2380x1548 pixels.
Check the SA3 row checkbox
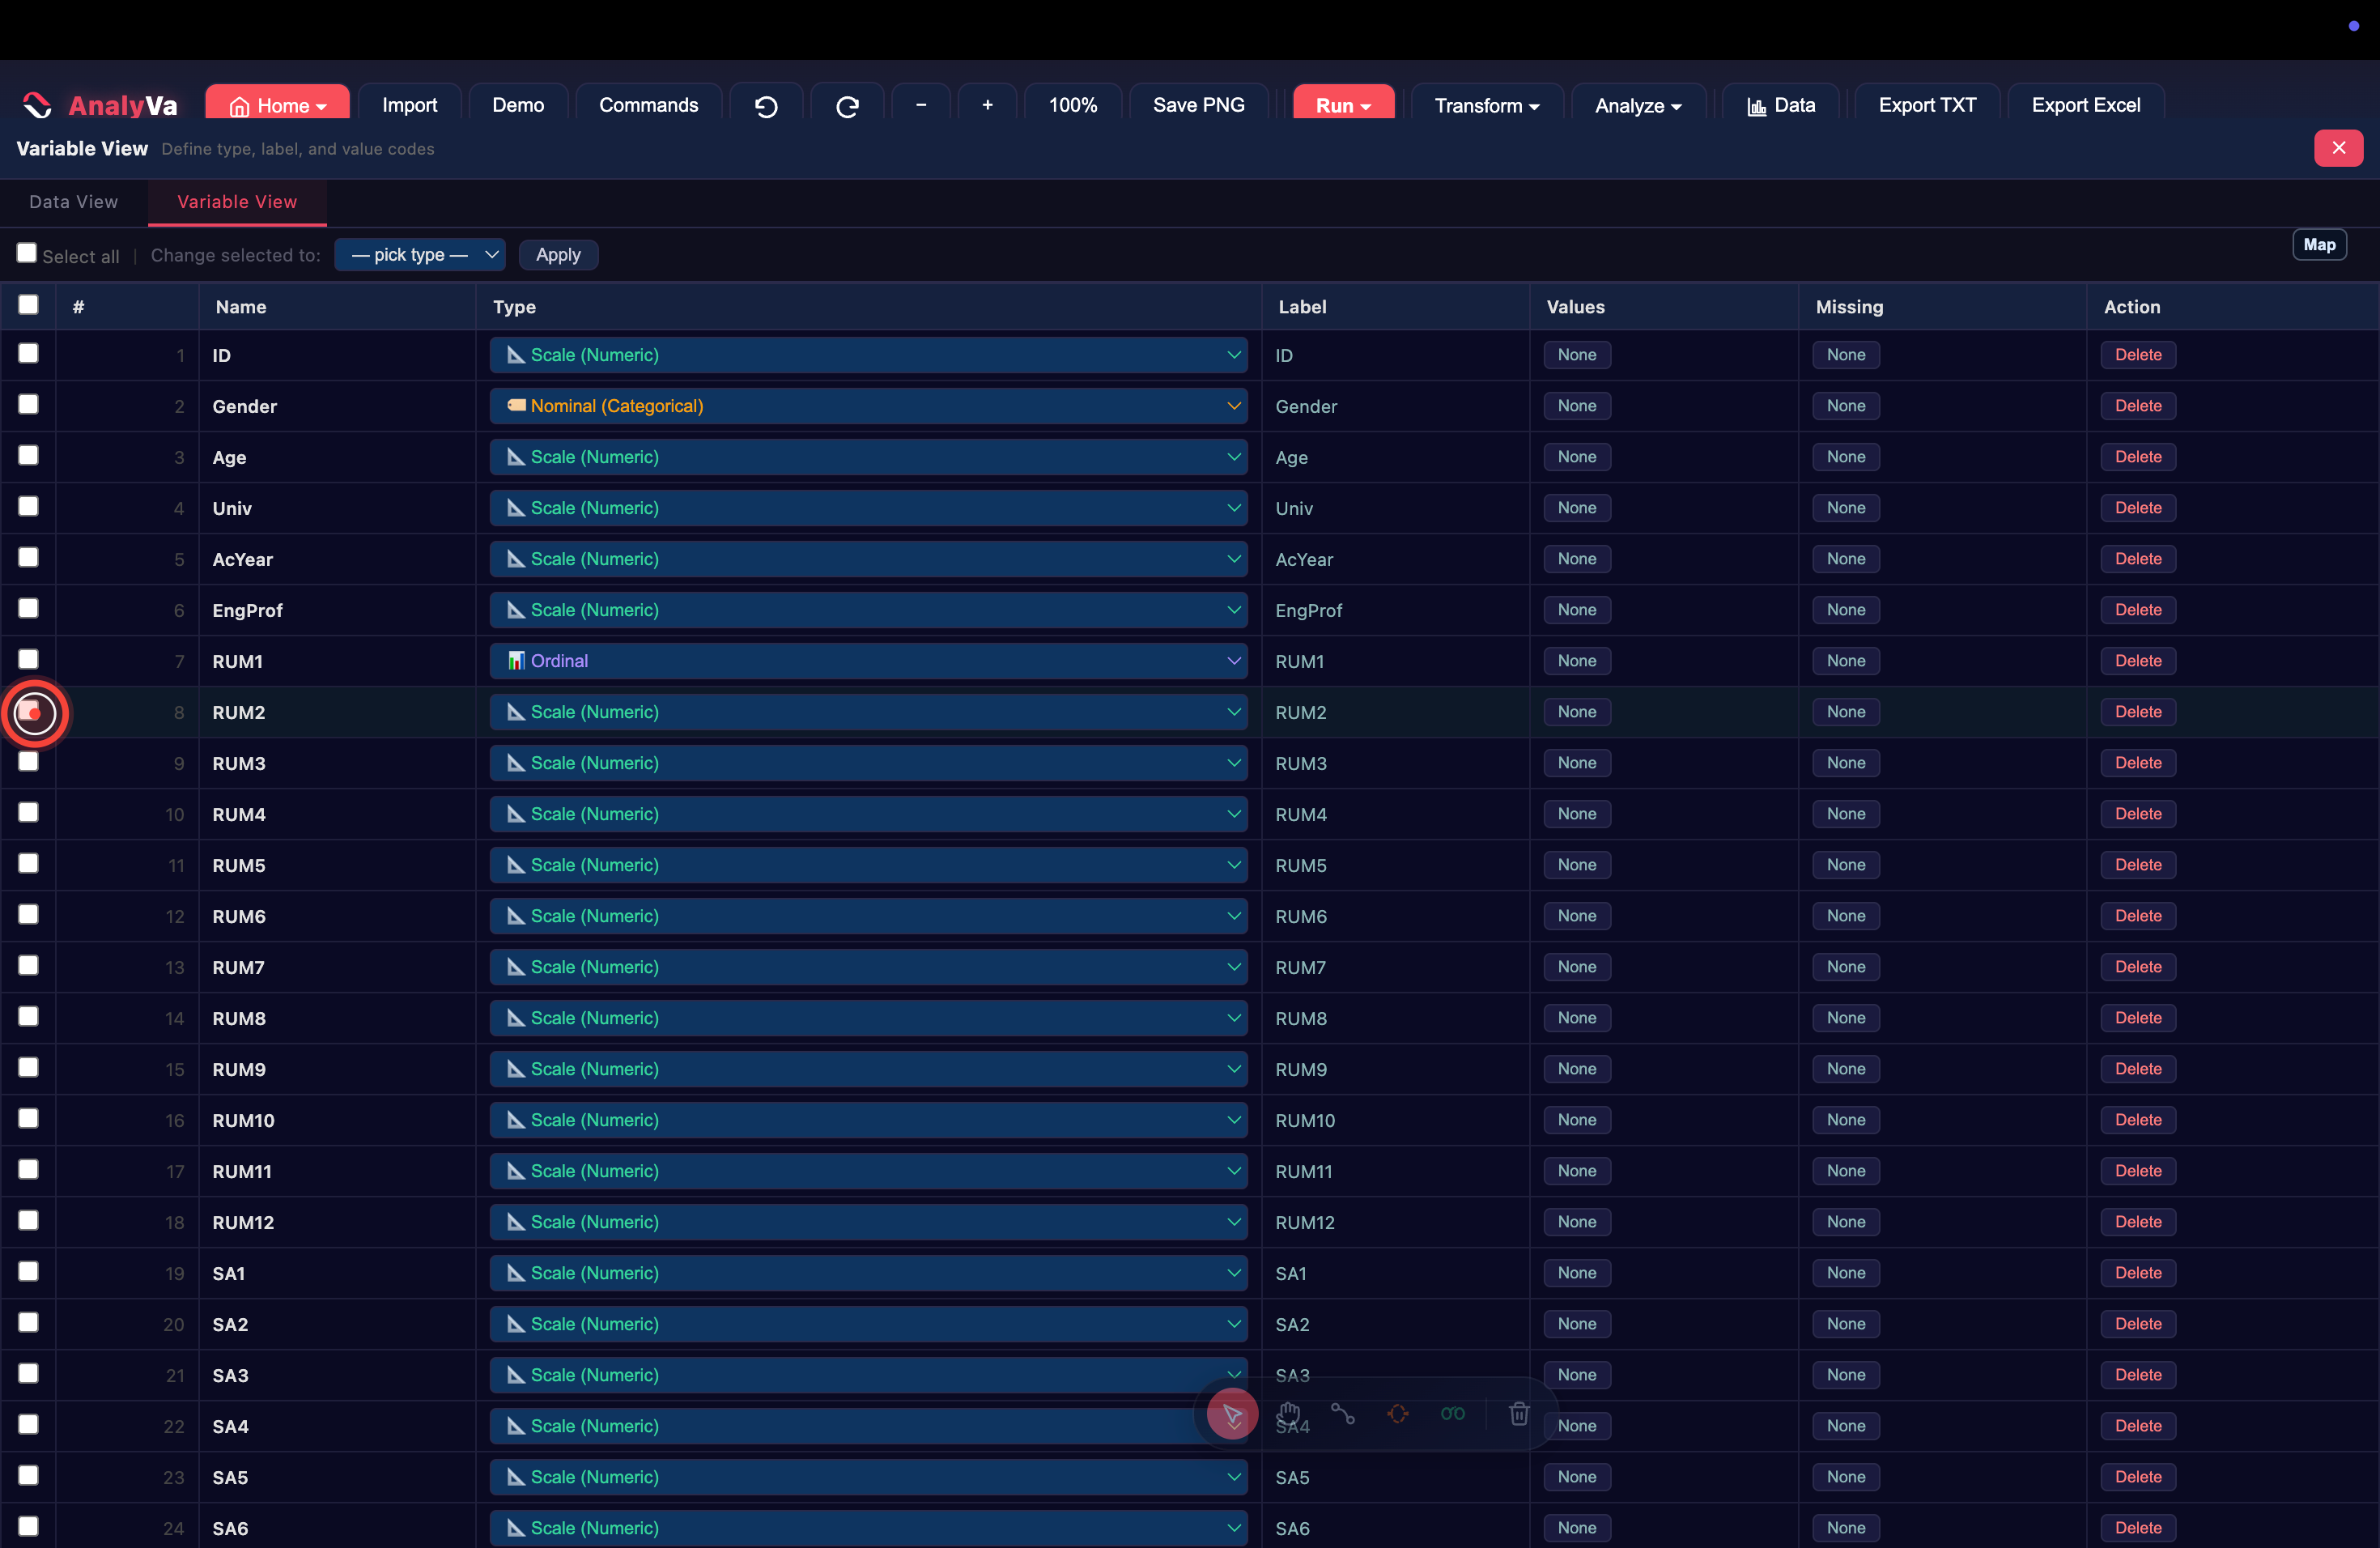pyautogui.click(x=28, y=1374)
